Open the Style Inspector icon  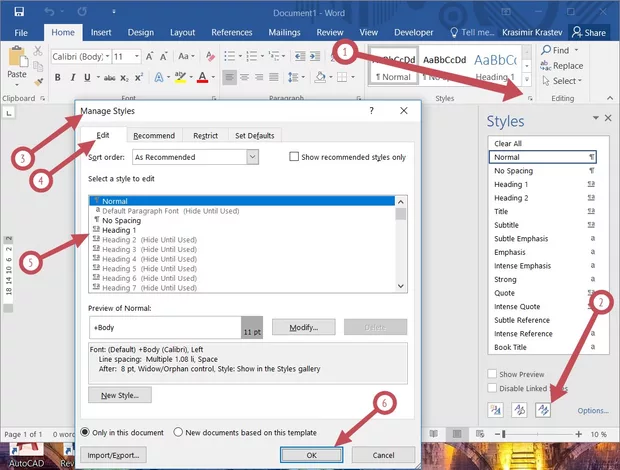coord(520,409)
